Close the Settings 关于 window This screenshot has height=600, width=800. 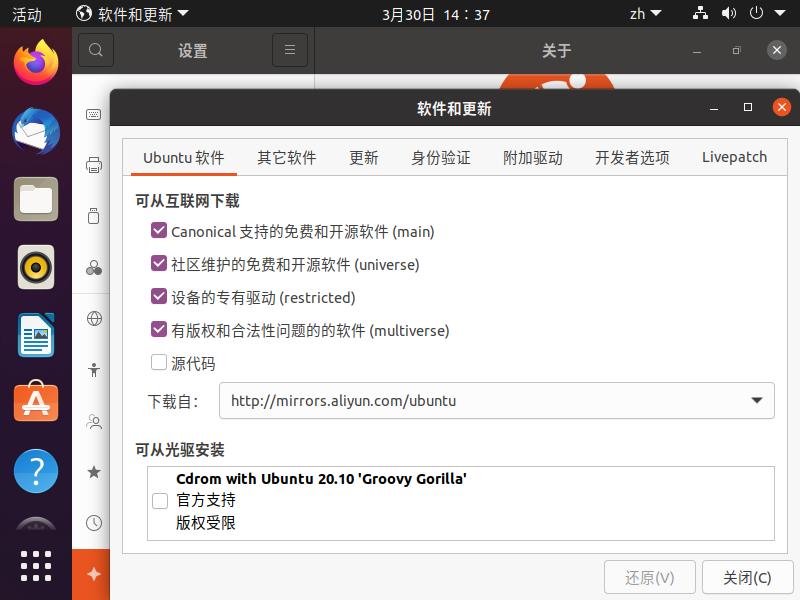[x=777, y=50]
